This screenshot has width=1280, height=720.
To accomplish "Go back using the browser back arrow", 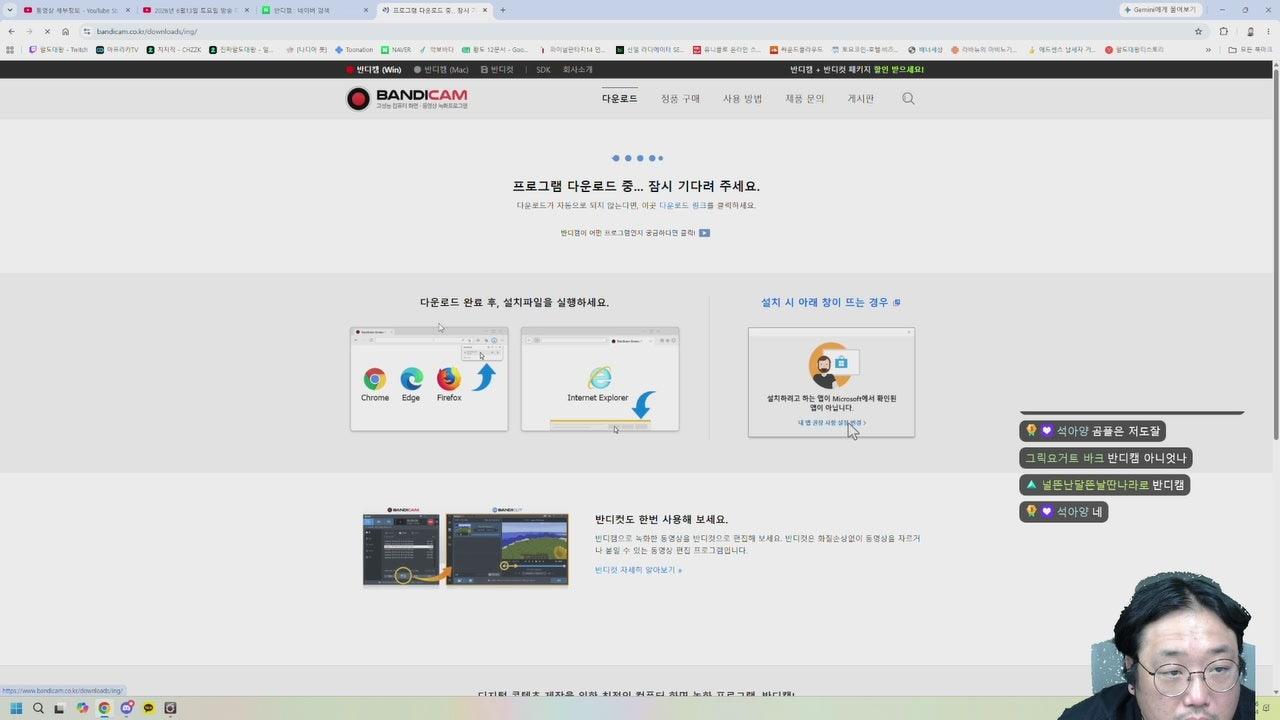I will tap(11, 31).
